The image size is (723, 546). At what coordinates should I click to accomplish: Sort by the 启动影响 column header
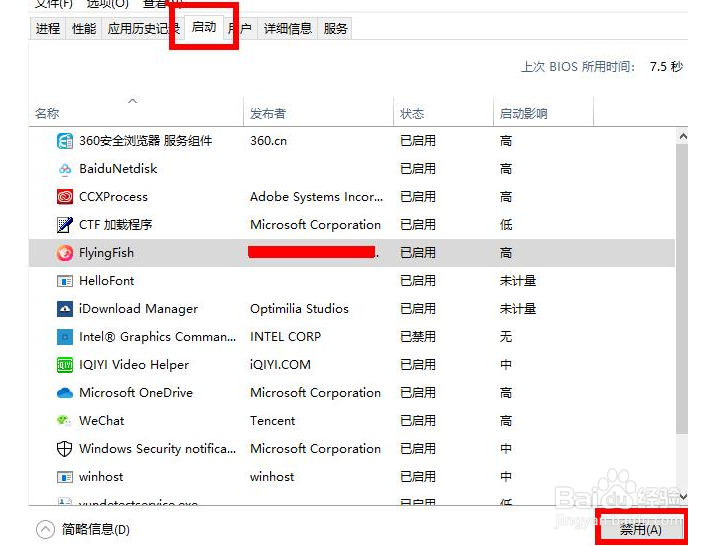pos(544,112)
